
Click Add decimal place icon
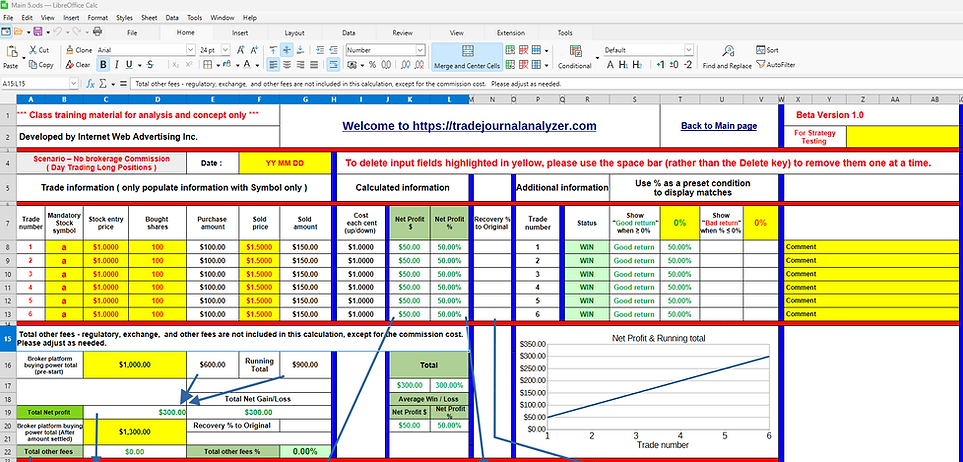[405, 65]
